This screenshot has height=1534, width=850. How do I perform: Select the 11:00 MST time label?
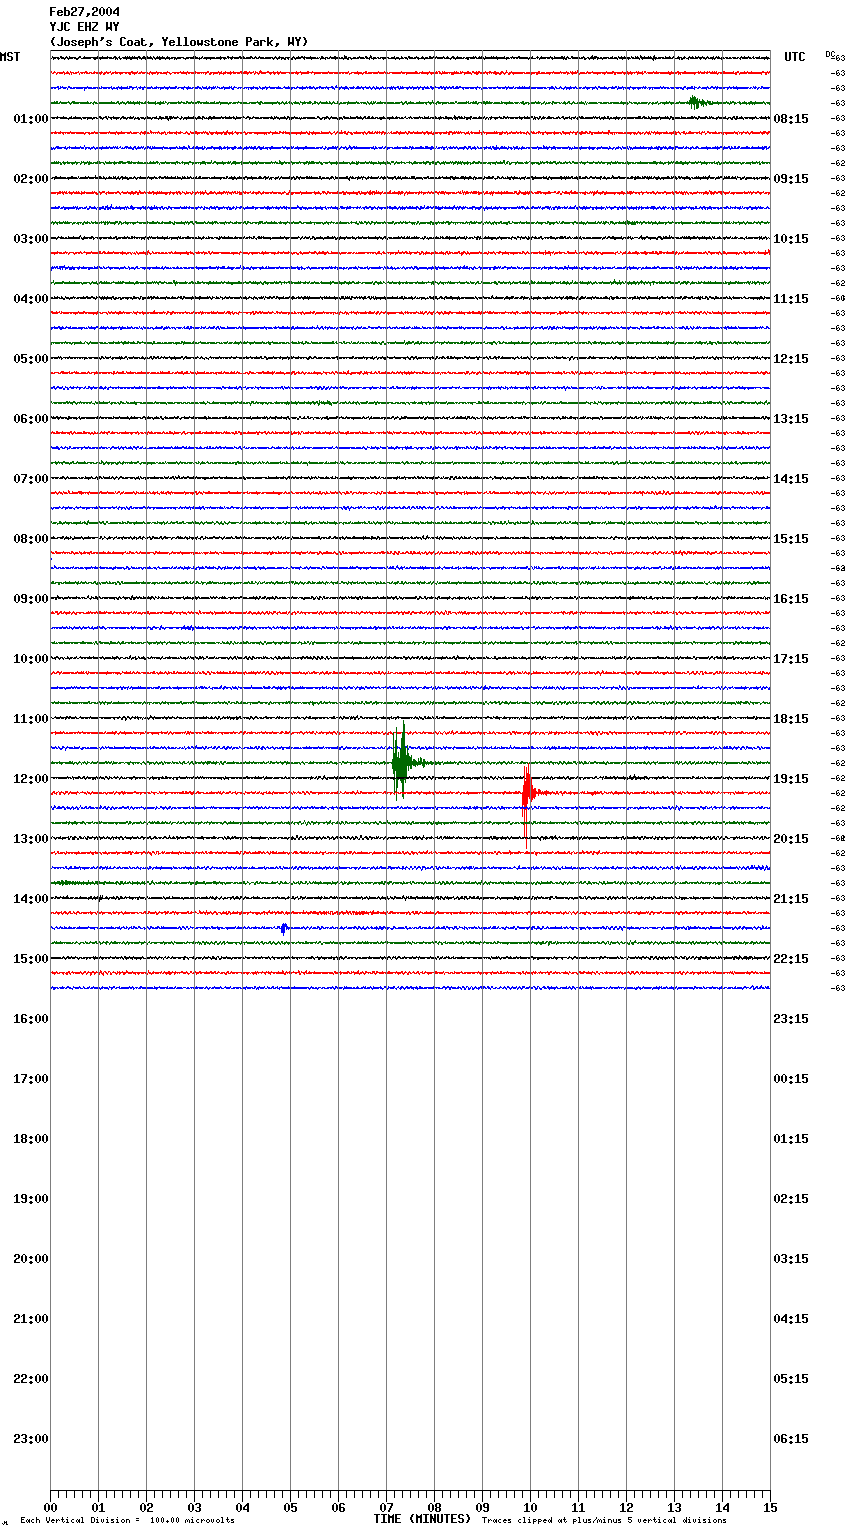(x=31, y=719)
